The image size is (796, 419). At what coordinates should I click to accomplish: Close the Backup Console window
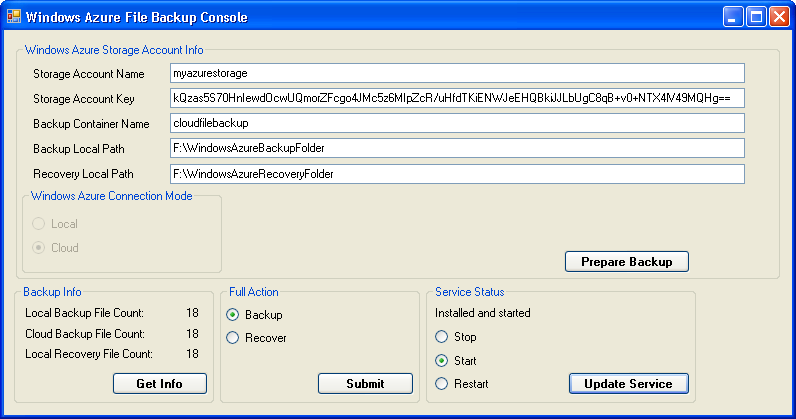coord(779,17)
